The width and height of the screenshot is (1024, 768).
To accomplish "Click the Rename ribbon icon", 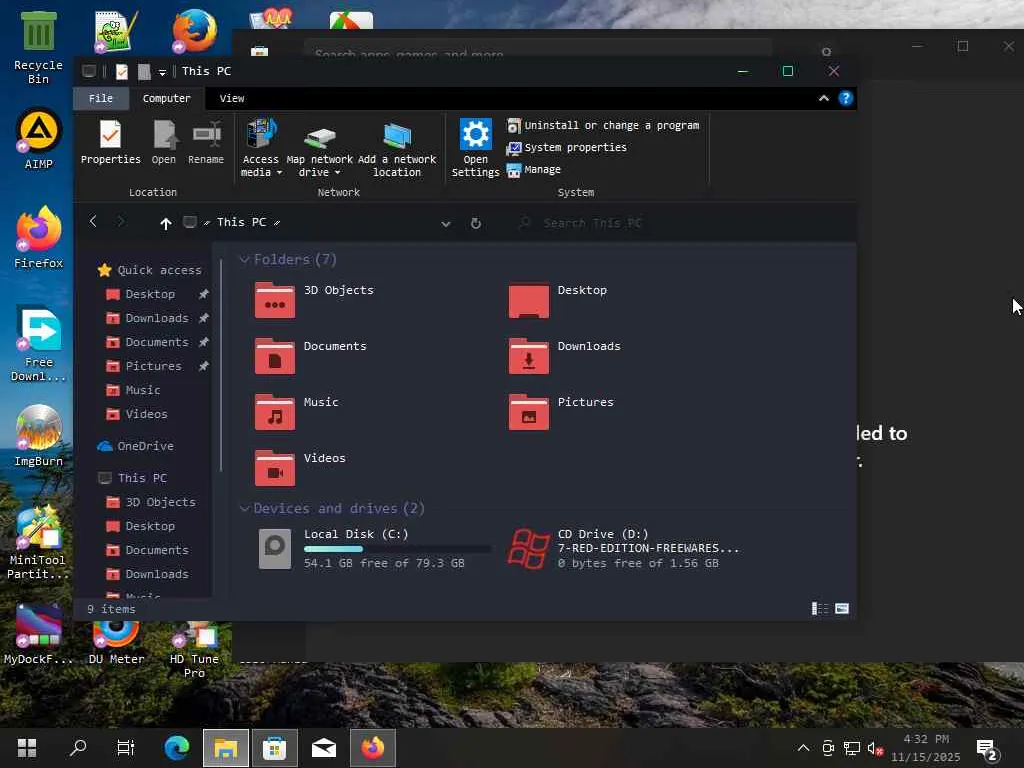I will [x=206, y=142].
